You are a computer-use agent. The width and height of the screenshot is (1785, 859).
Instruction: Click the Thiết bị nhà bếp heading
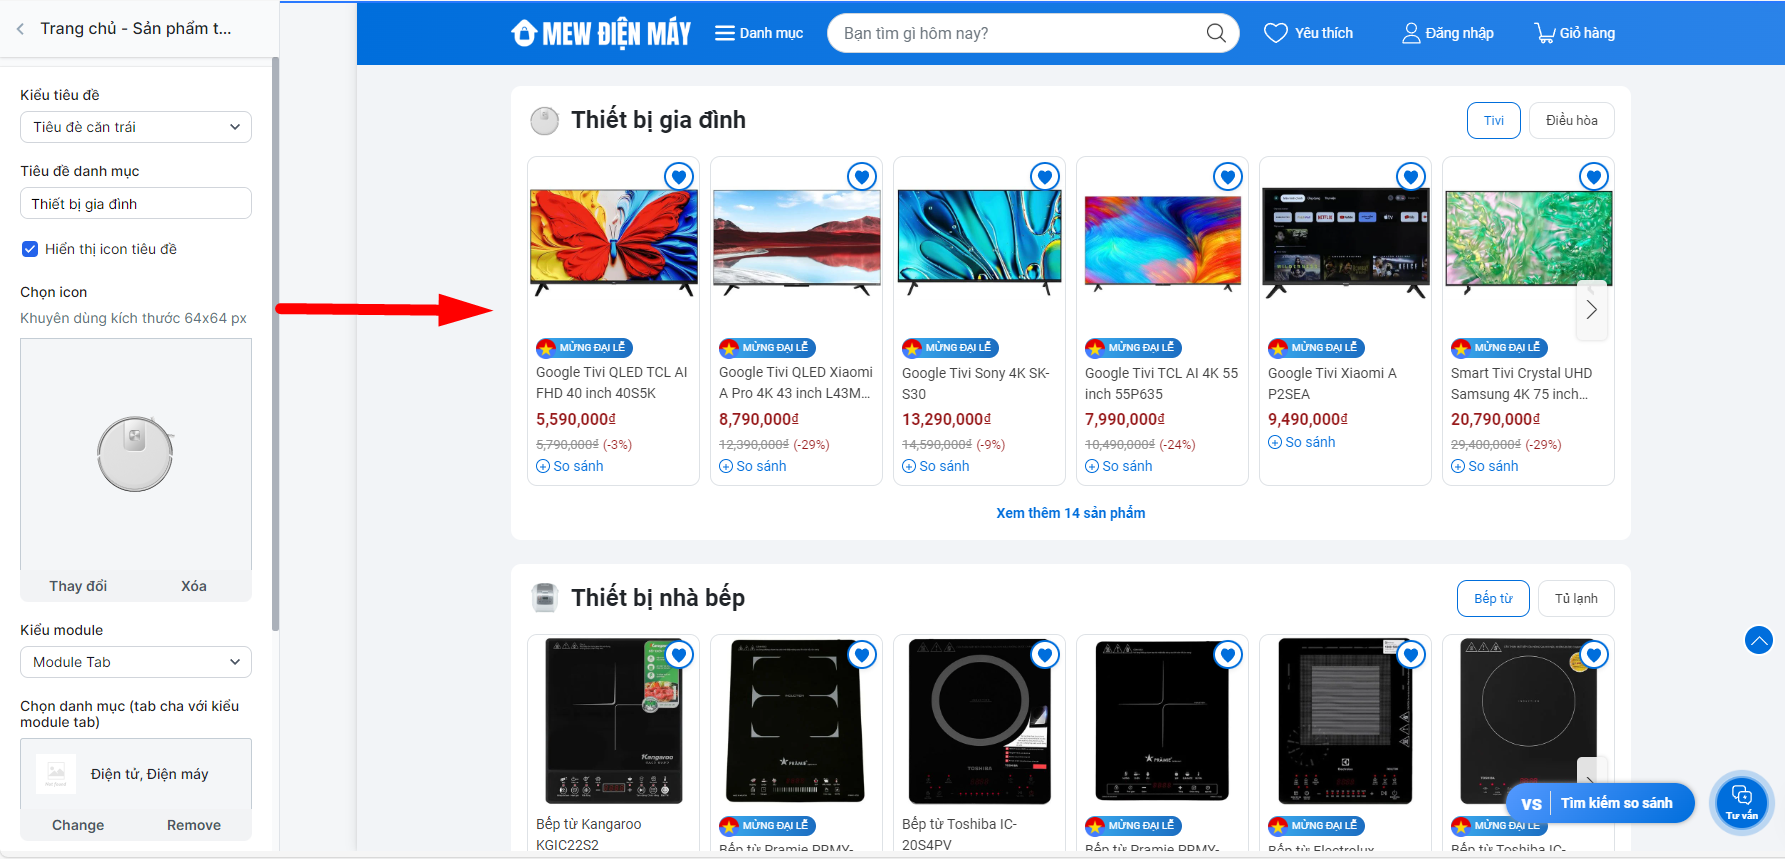pos(658,598)
